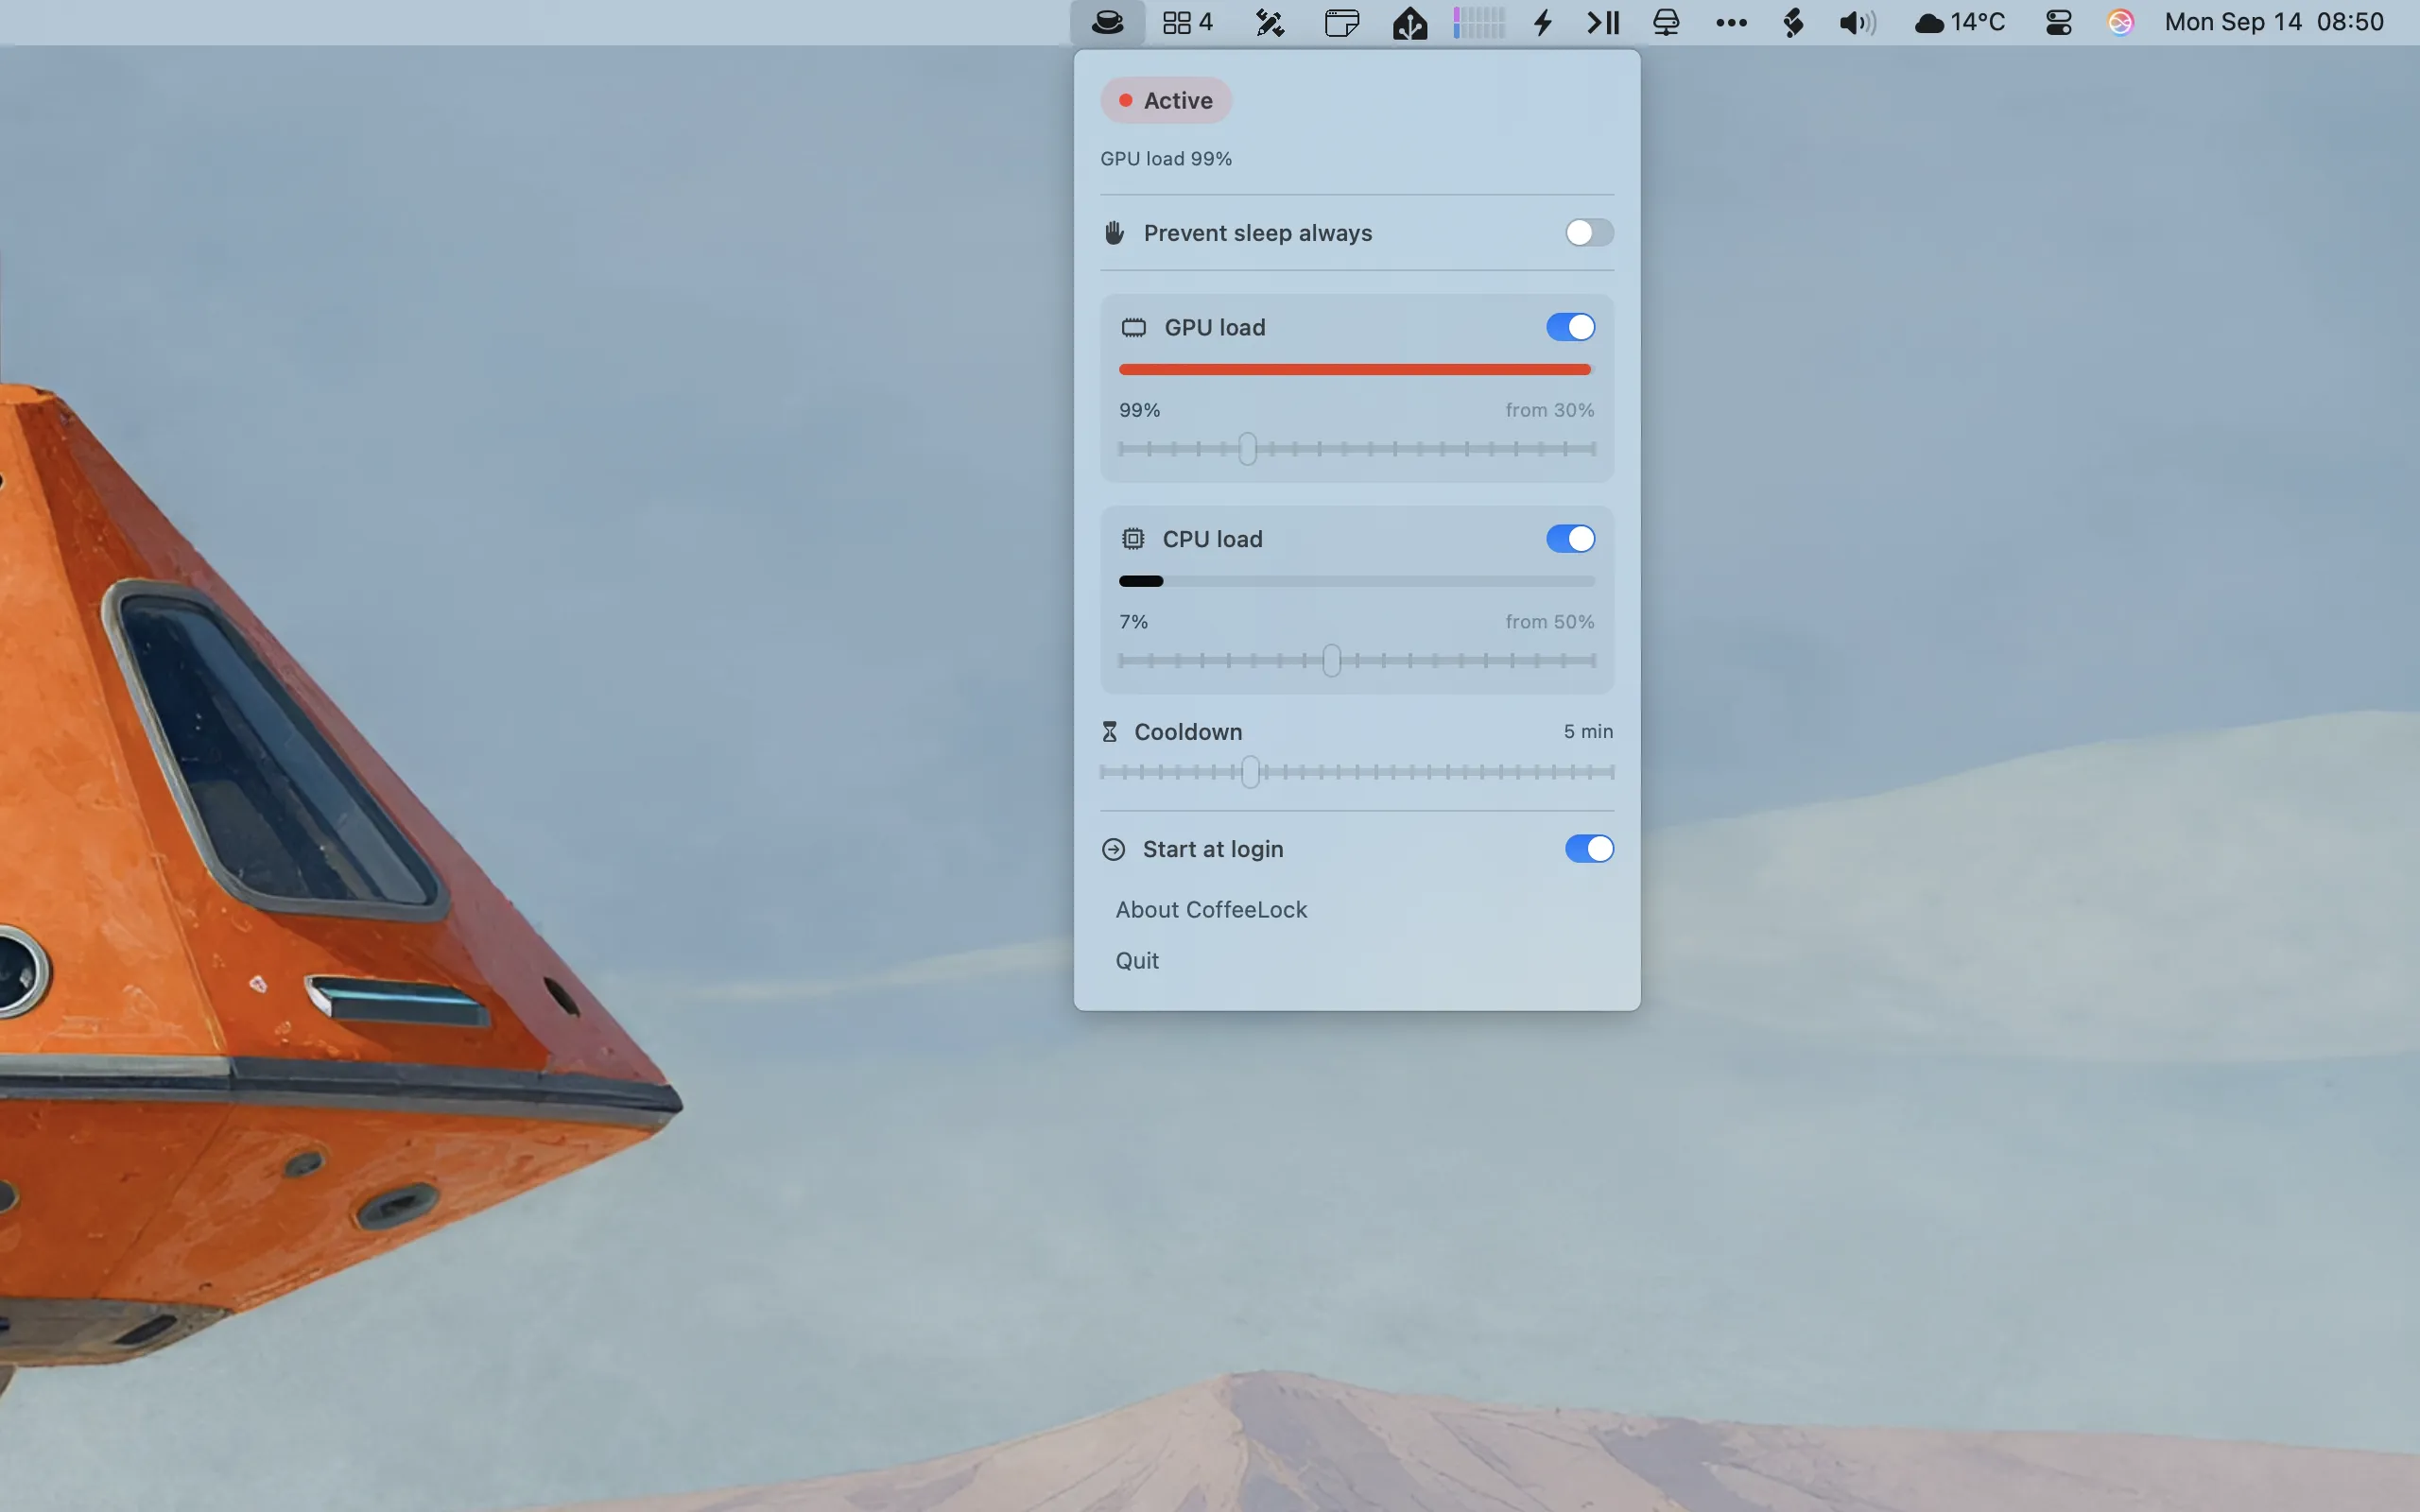Choose Quit from the CoffeeLock menu
Image resolution: width=2420 pixels, height=1512 pixels.
tap(1137, 961)
